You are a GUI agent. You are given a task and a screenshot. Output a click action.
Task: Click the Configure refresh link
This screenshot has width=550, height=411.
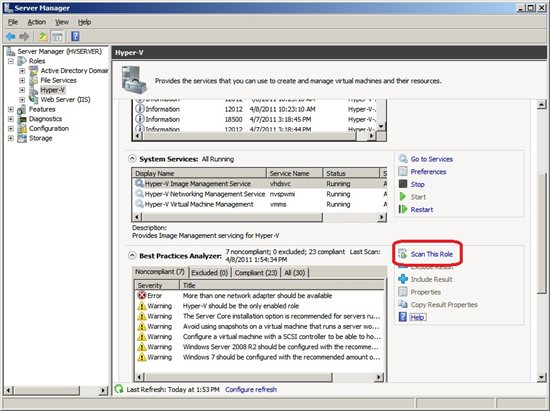tap(251, 389)
